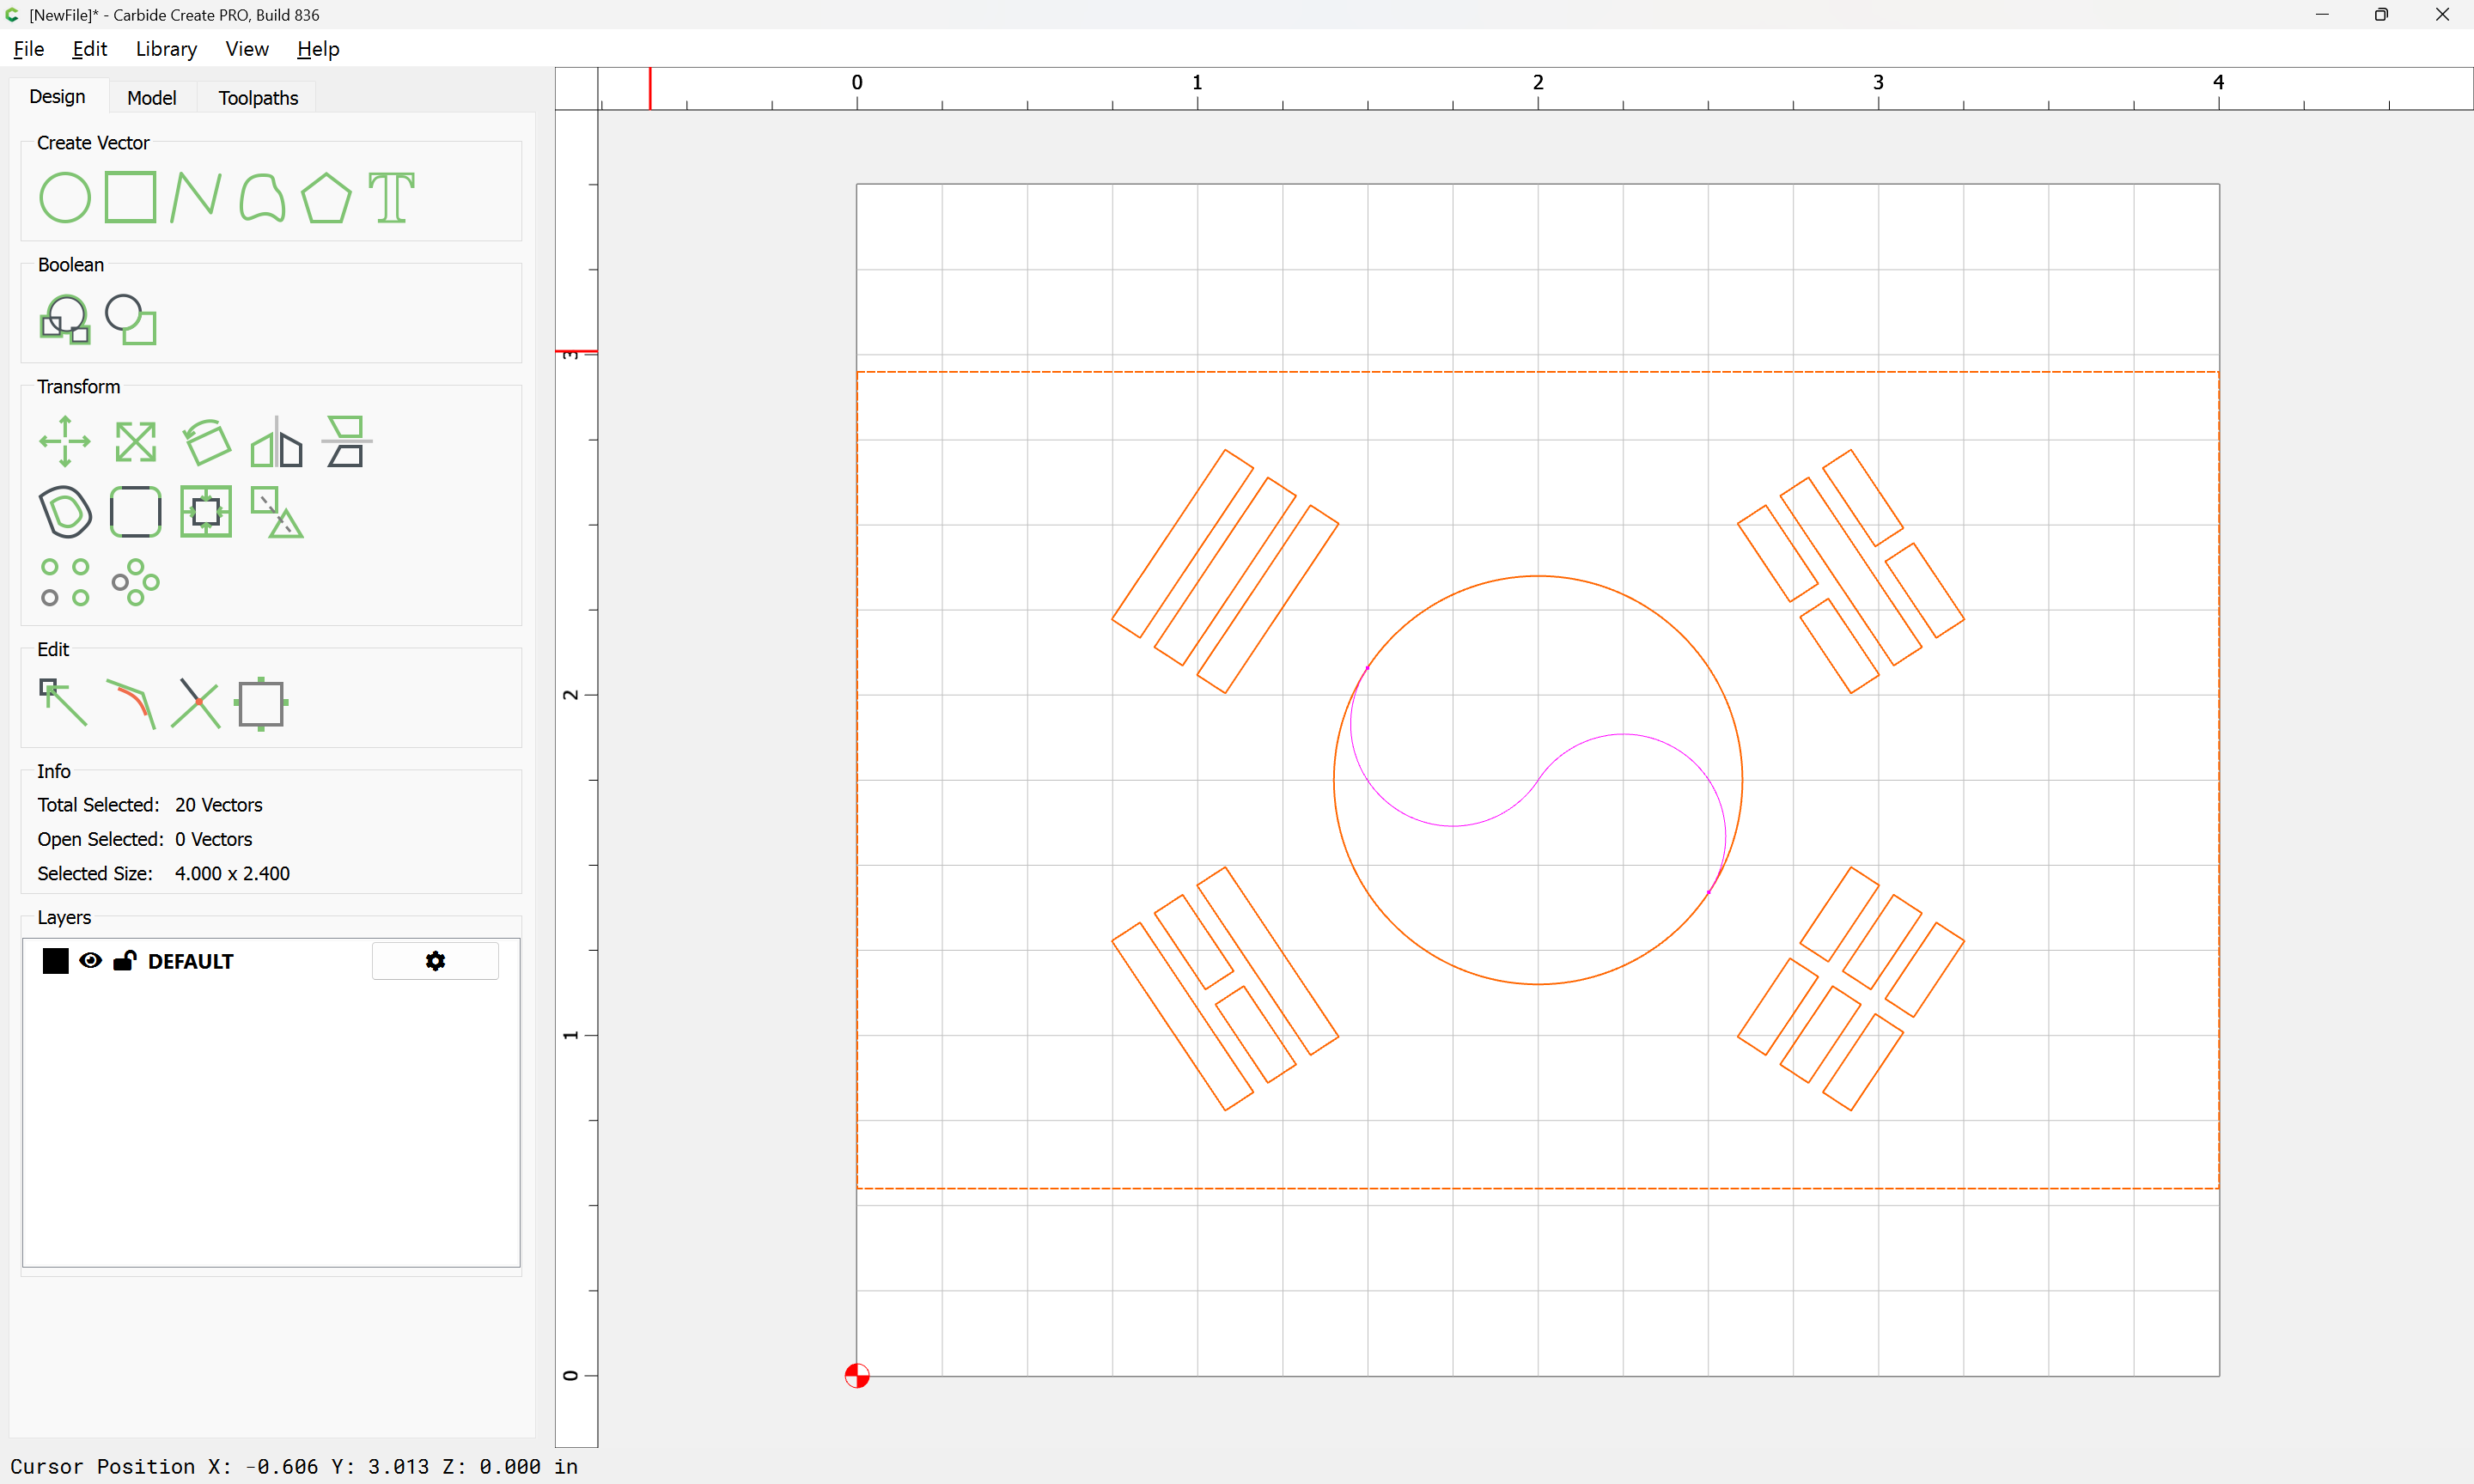The width and height of the screenshot is (2474, 1484).
Task: Open DEFAULT layer settings gear
Action: pyautogui.click(x=435, y=960)
